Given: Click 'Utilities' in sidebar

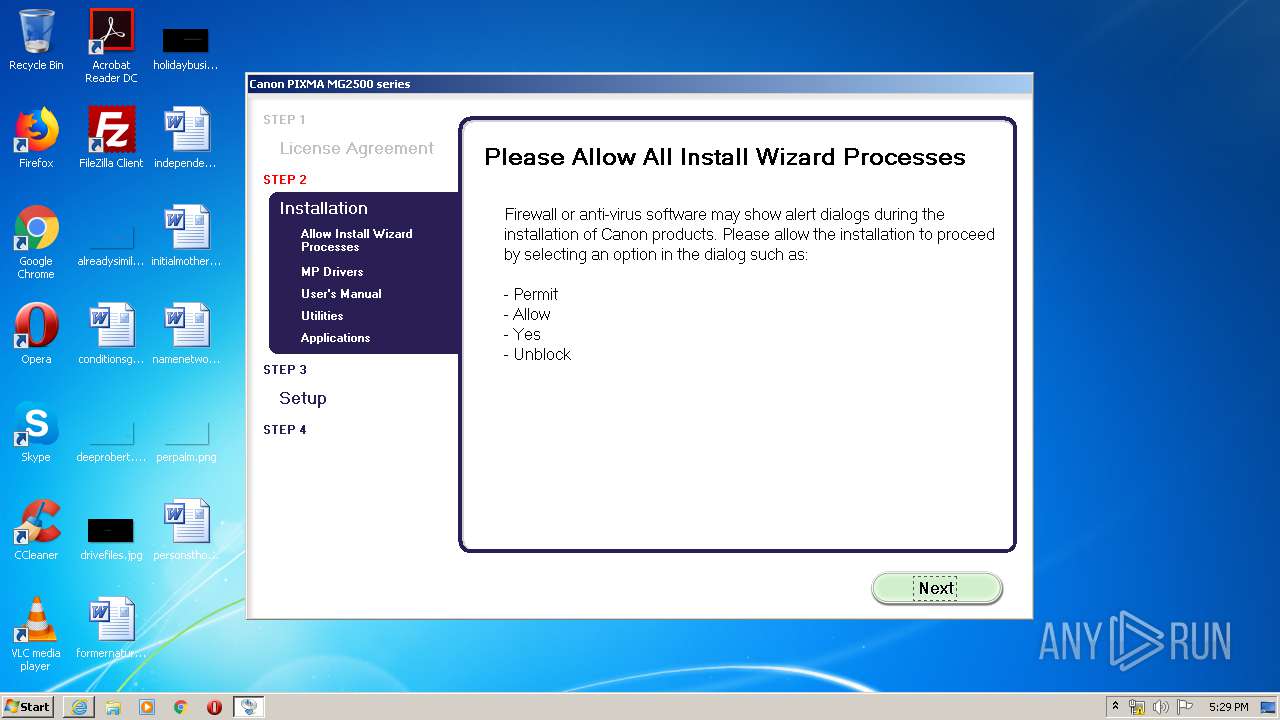Looking at the screenshot, I should [322, 316].
